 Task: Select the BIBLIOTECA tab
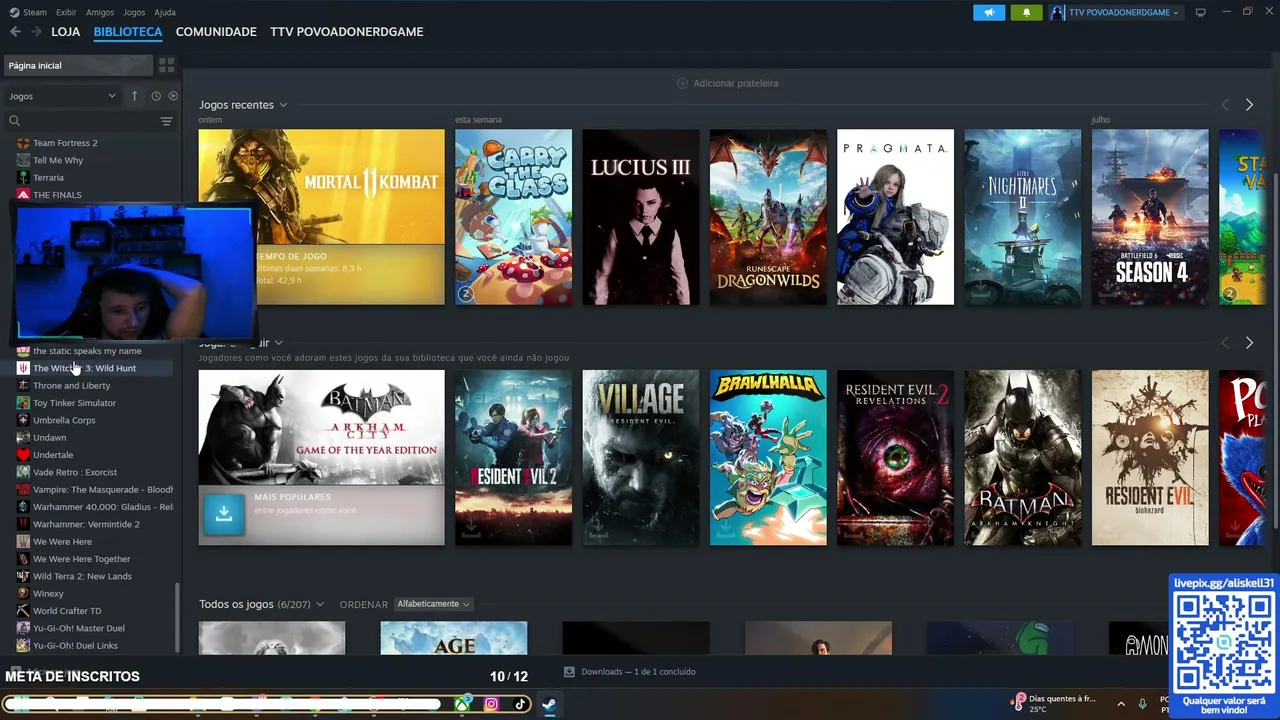click(x=128, y=32)
